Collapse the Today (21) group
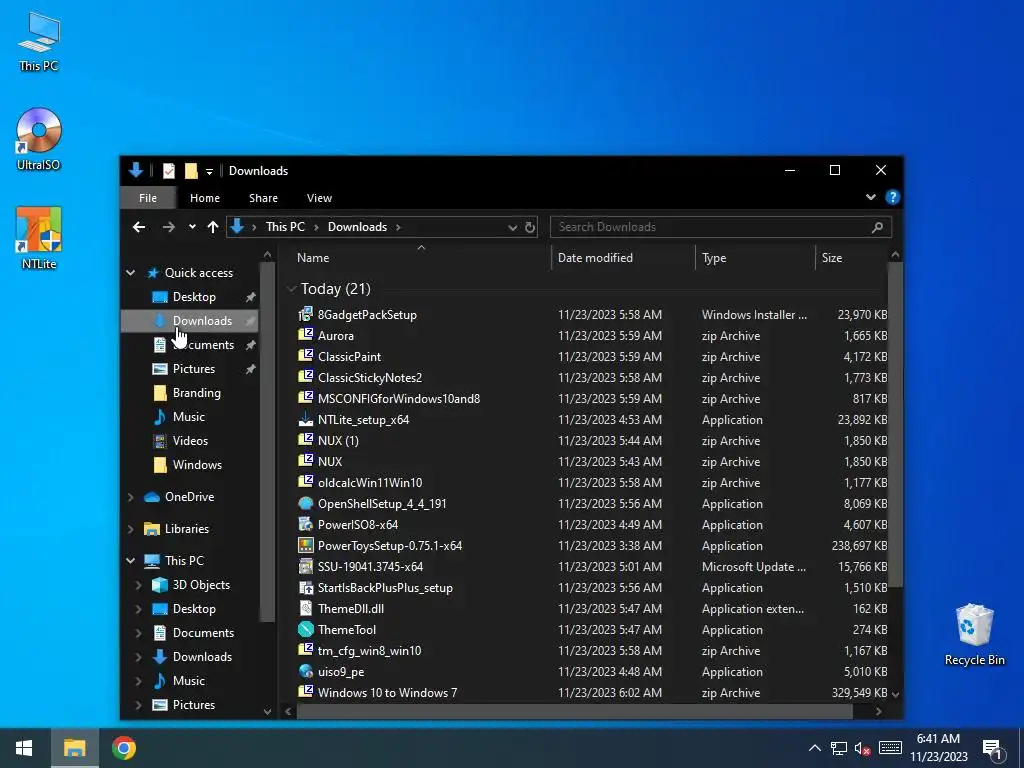 pos(291,289)
